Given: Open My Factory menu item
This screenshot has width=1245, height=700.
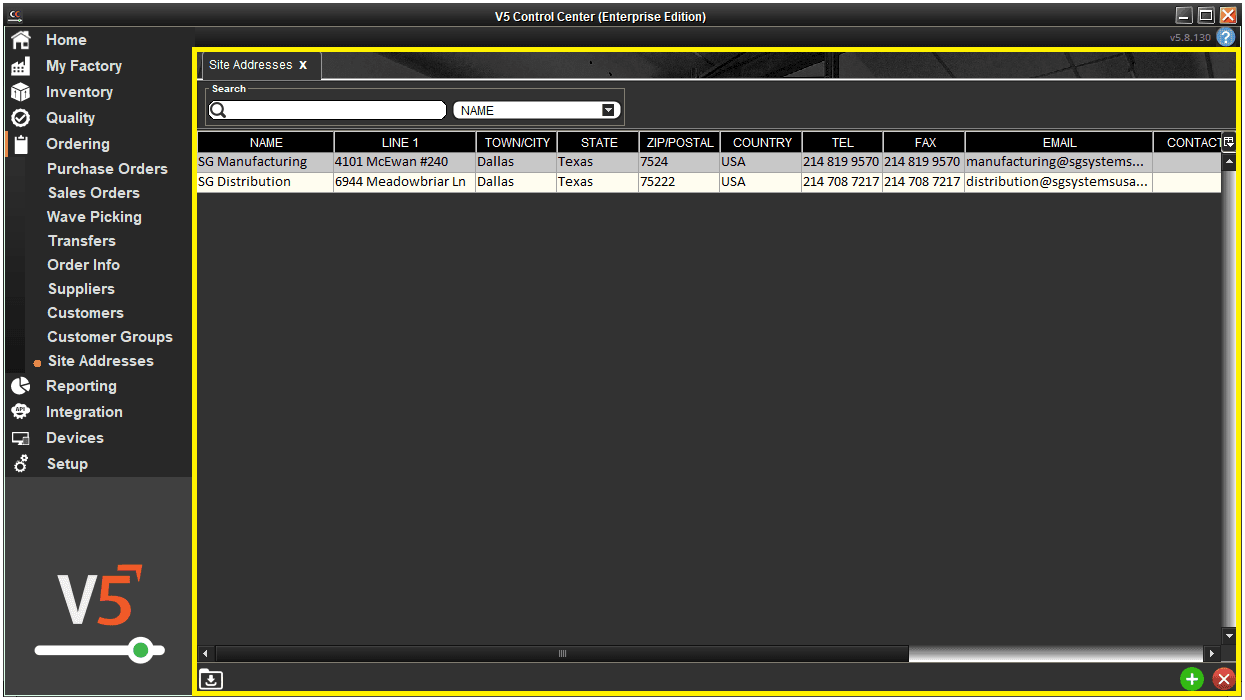Looking at the screenshot, I should click(x=84, y=66).
